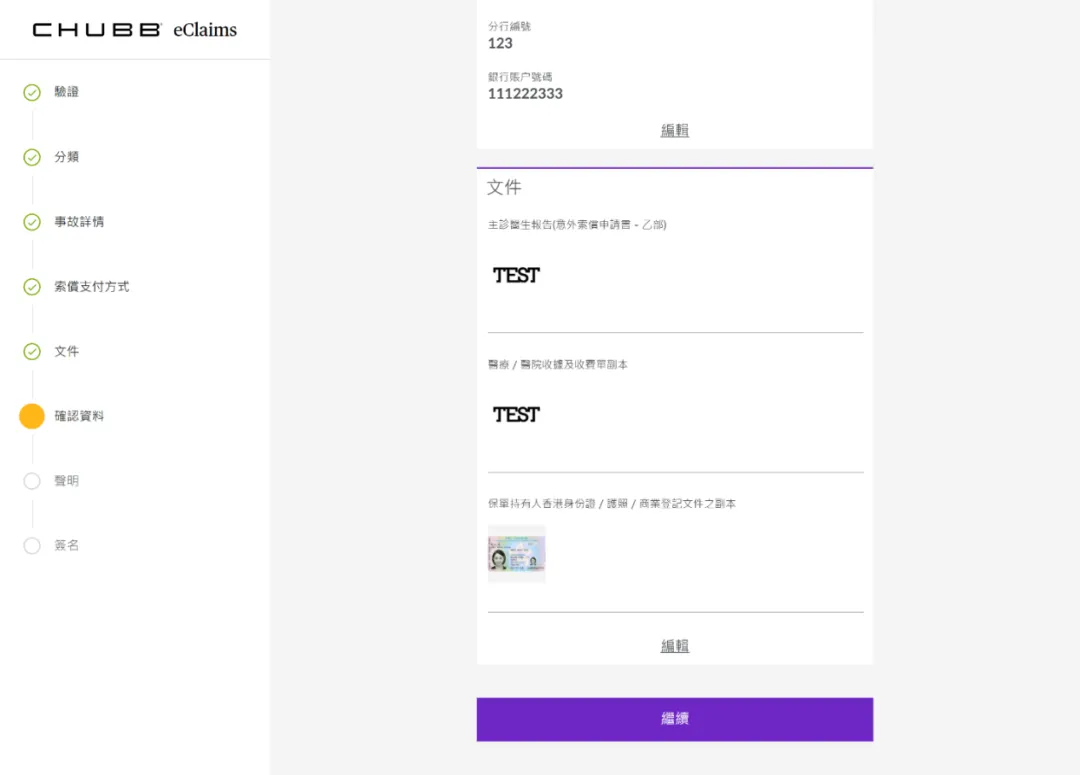The image size is (1080, 775).
Task: Click the green checkmark icon beside 事故詳情
Action: pos(32,222)
